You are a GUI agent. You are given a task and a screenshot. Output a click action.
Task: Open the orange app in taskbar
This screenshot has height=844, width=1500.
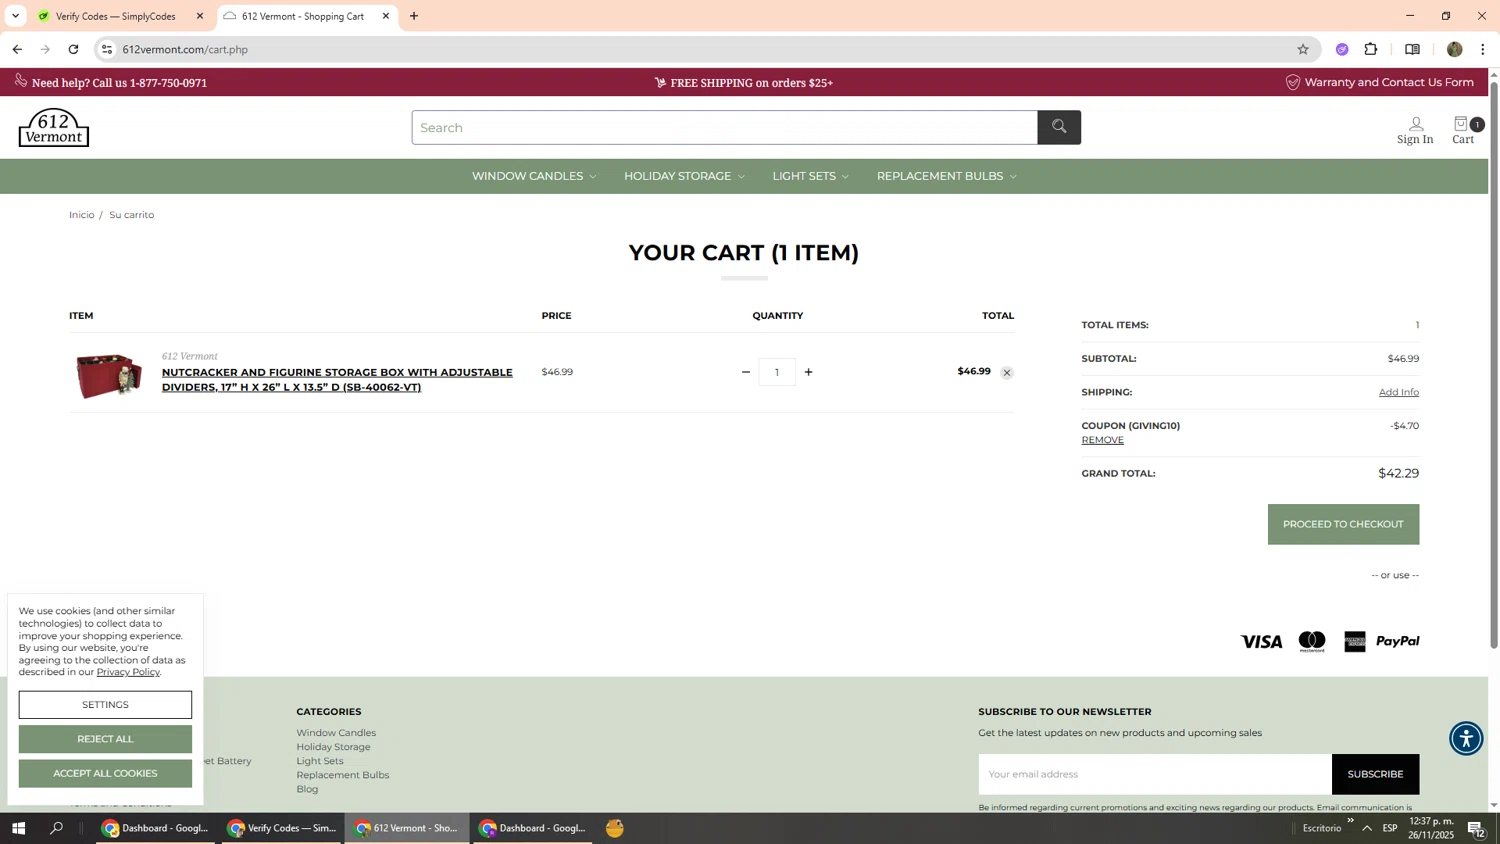(615, 828)
